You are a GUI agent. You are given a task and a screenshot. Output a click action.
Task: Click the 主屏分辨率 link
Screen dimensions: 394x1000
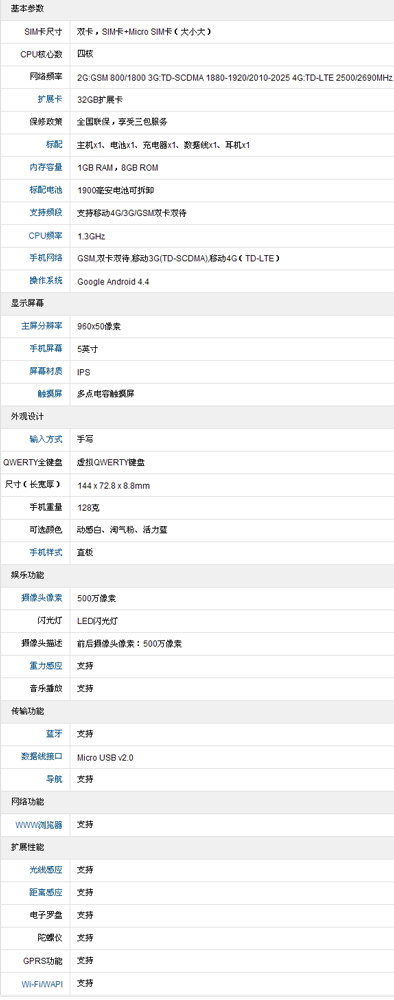(42, 326)
